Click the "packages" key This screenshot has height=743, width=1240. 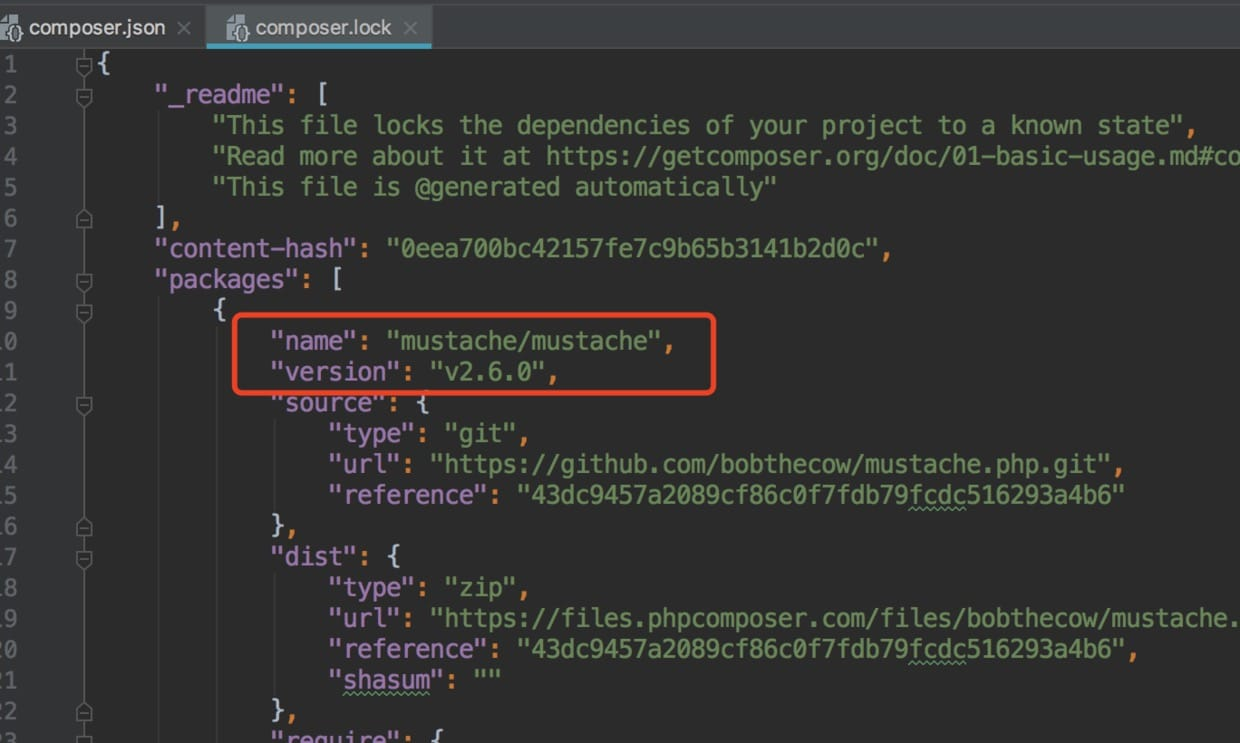tap(227, 280)
